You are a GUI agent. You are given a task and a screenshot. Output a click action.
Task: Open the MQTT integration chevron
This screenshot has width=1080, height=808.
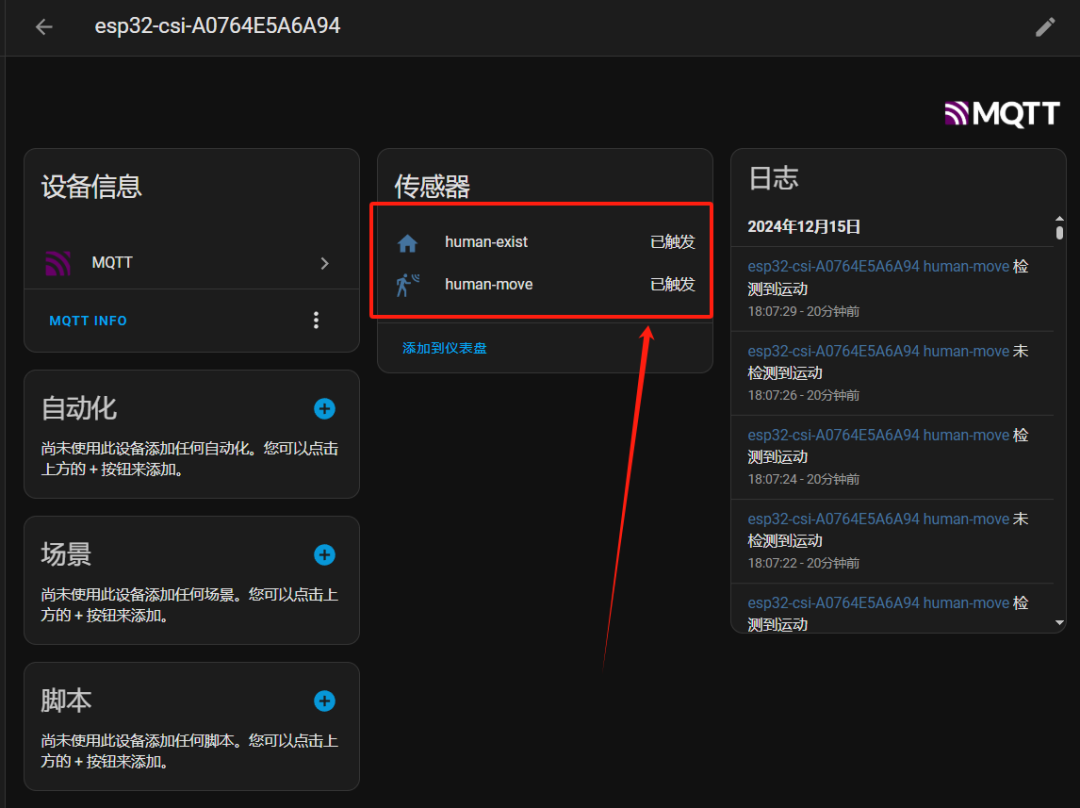coord(324,263)
